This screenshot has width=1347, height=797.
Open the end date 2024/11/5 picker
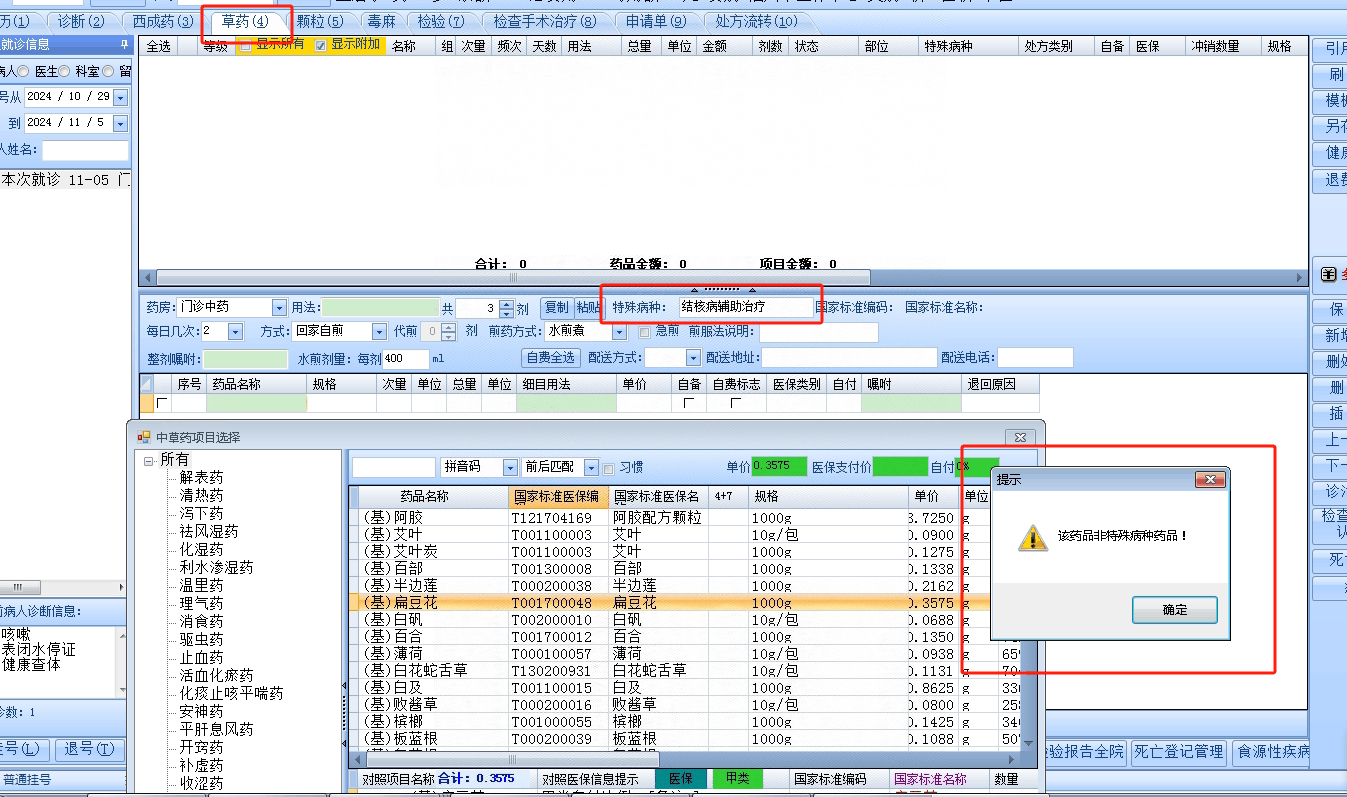tap(121, 123)
